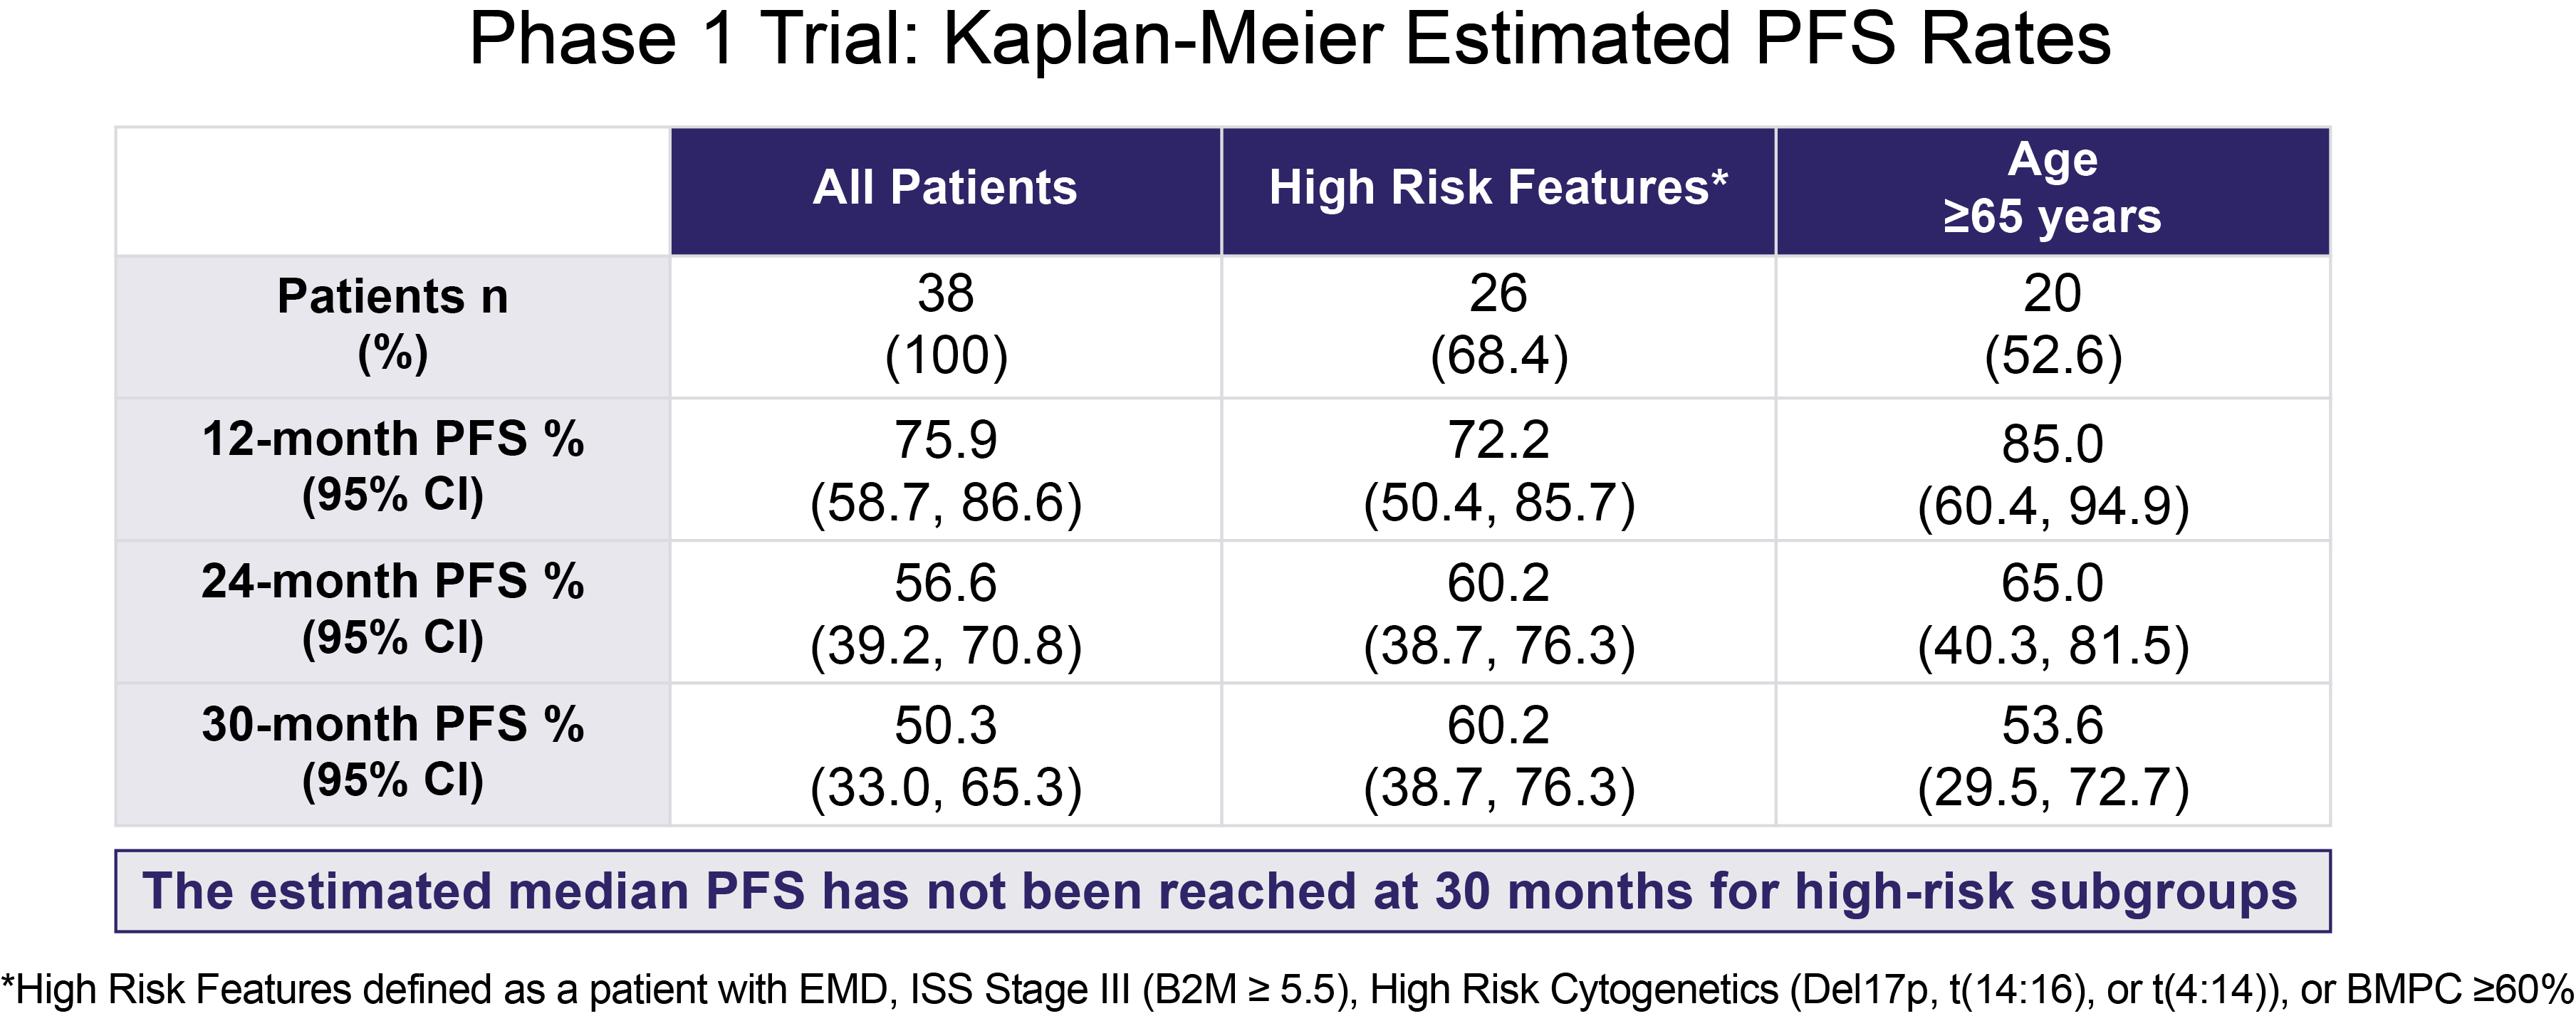Click the Age ≥65 years column header
The width and height of the screenshot is (2576, 1016).
[x=2052, y=189]
